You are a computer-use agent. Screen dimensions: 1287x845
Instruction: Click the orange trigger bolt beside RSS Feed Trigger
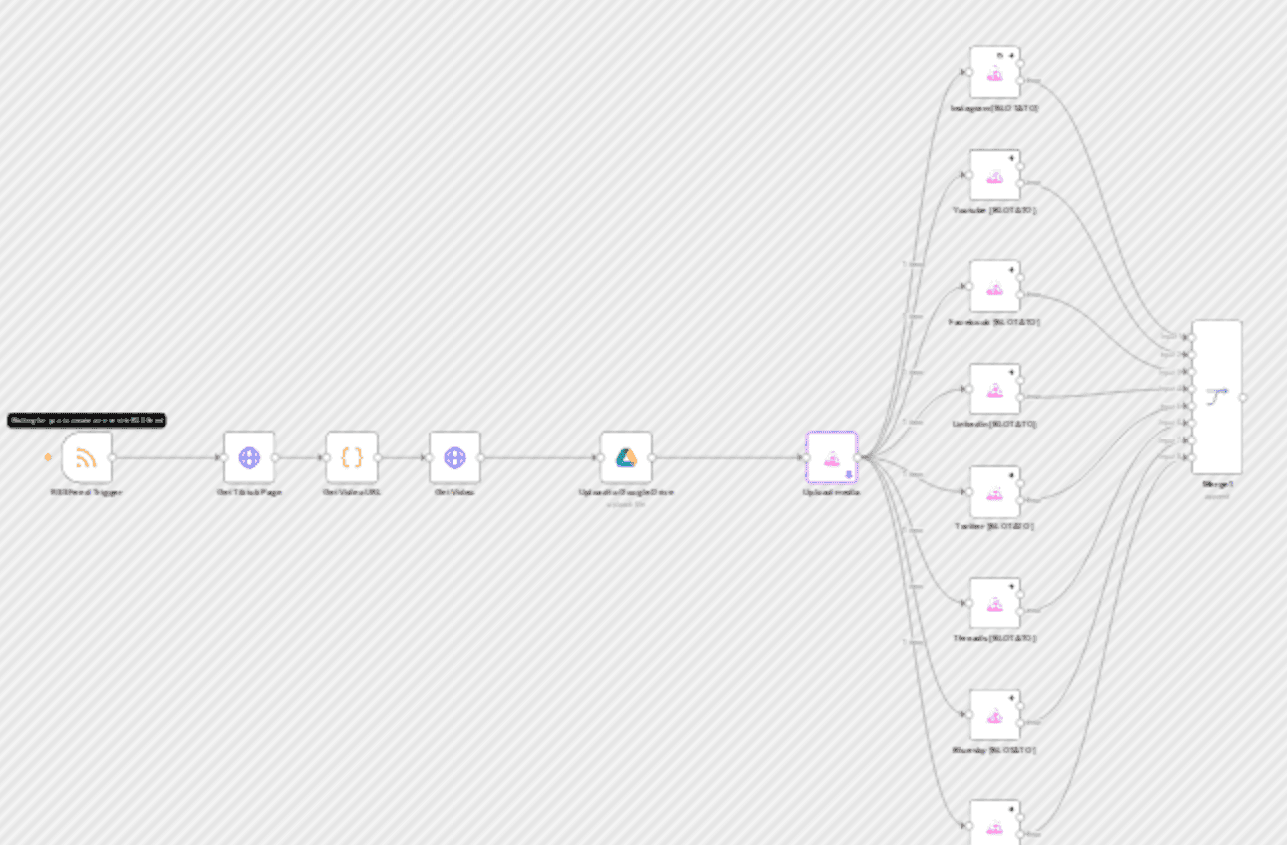click(48, 457)
